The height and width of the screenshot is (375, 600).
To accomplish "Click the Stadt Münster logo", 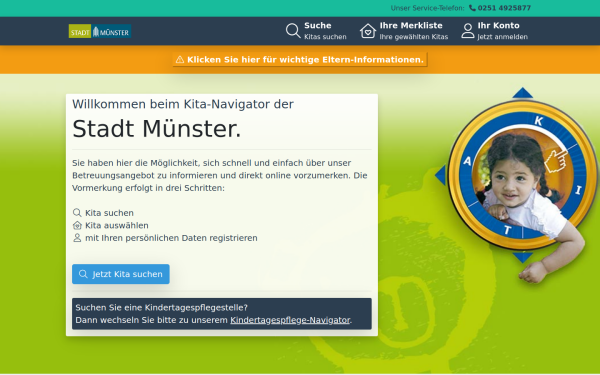I will (100, 31).
